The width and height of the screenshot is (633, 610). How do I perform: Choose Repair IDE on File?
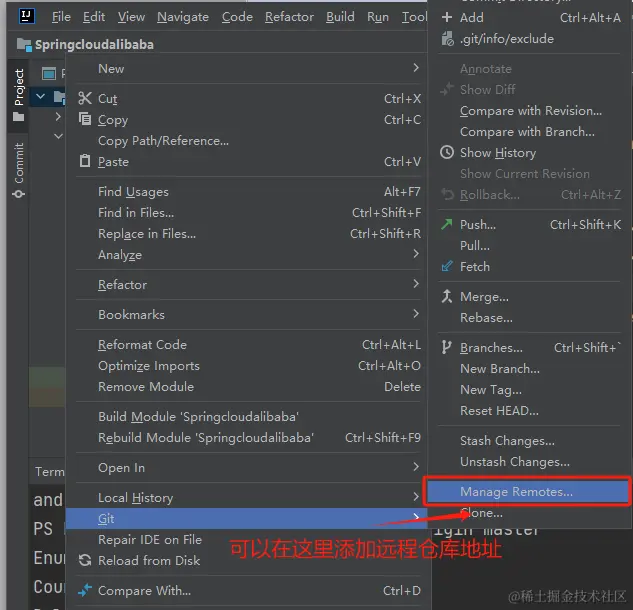[x=247, y=539]
